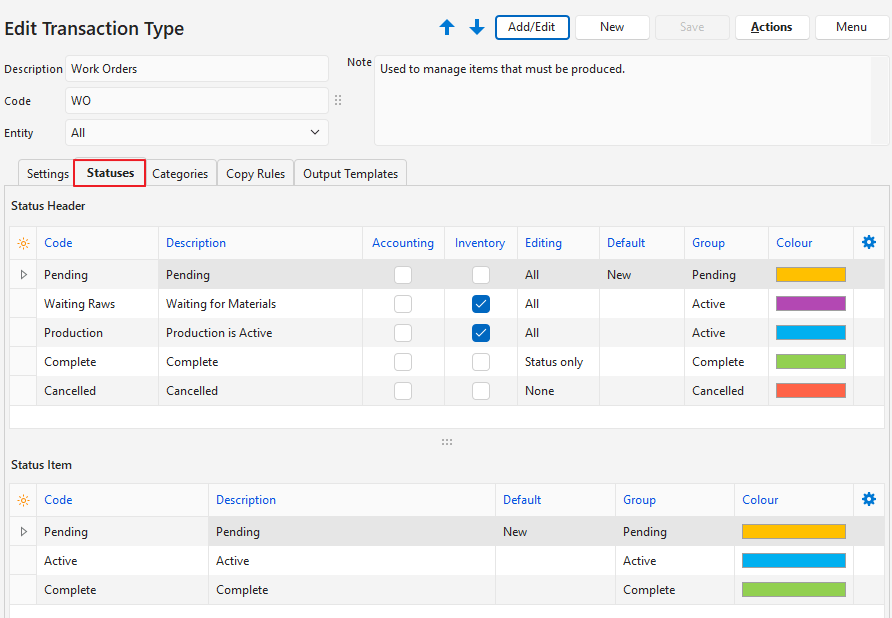Click the Status Header sun icon

(x=23, y=243)
